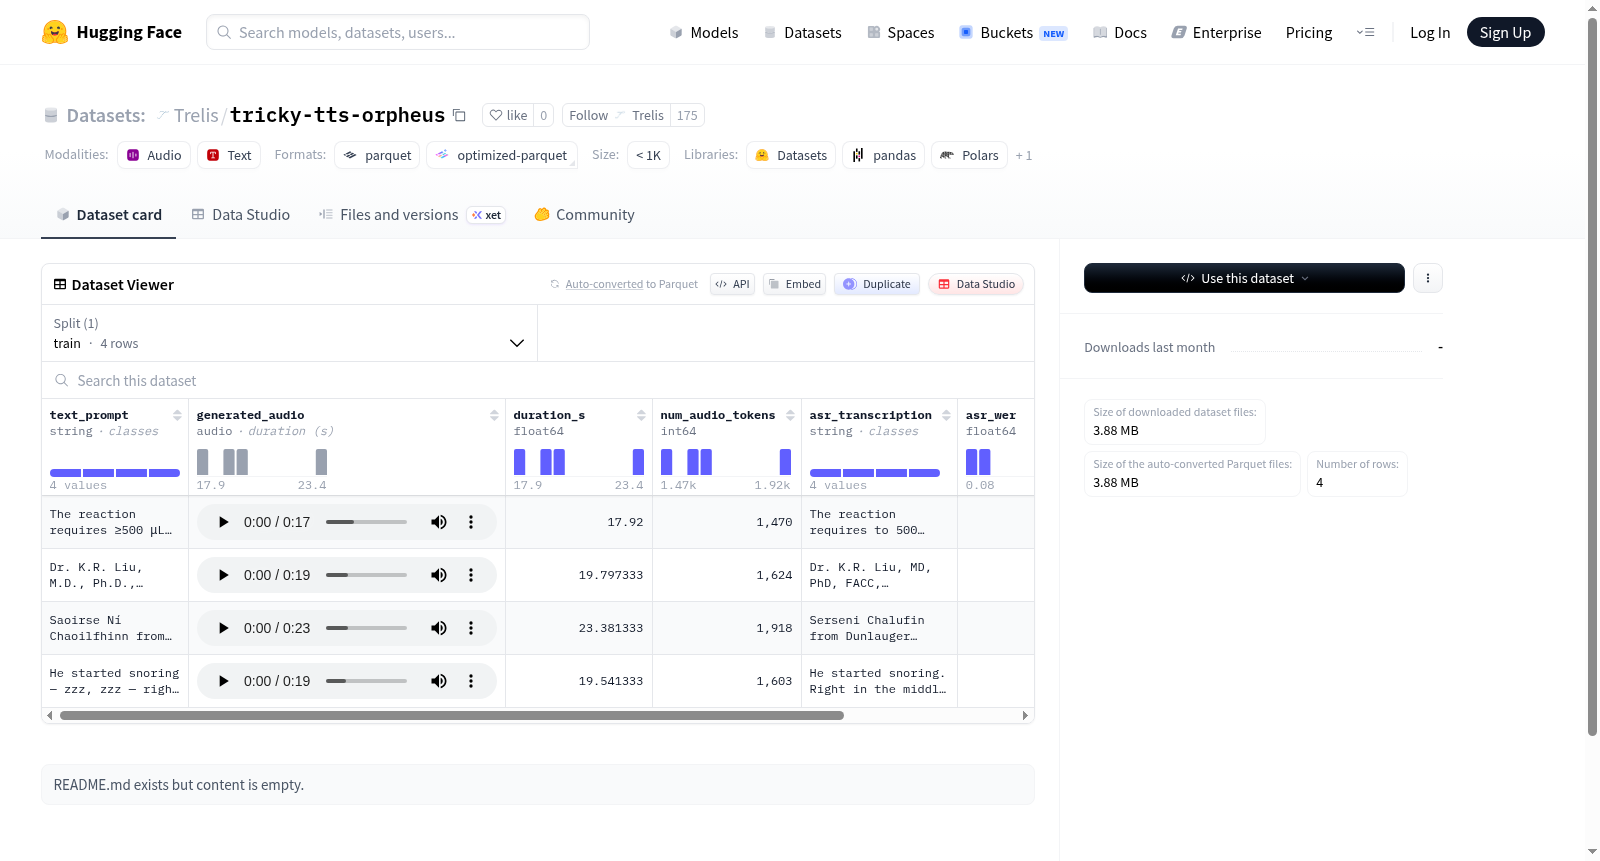Screen dimensions: 1600x861
Task: Open the Auto-converted to Parquet link
Action: (604, 284)
